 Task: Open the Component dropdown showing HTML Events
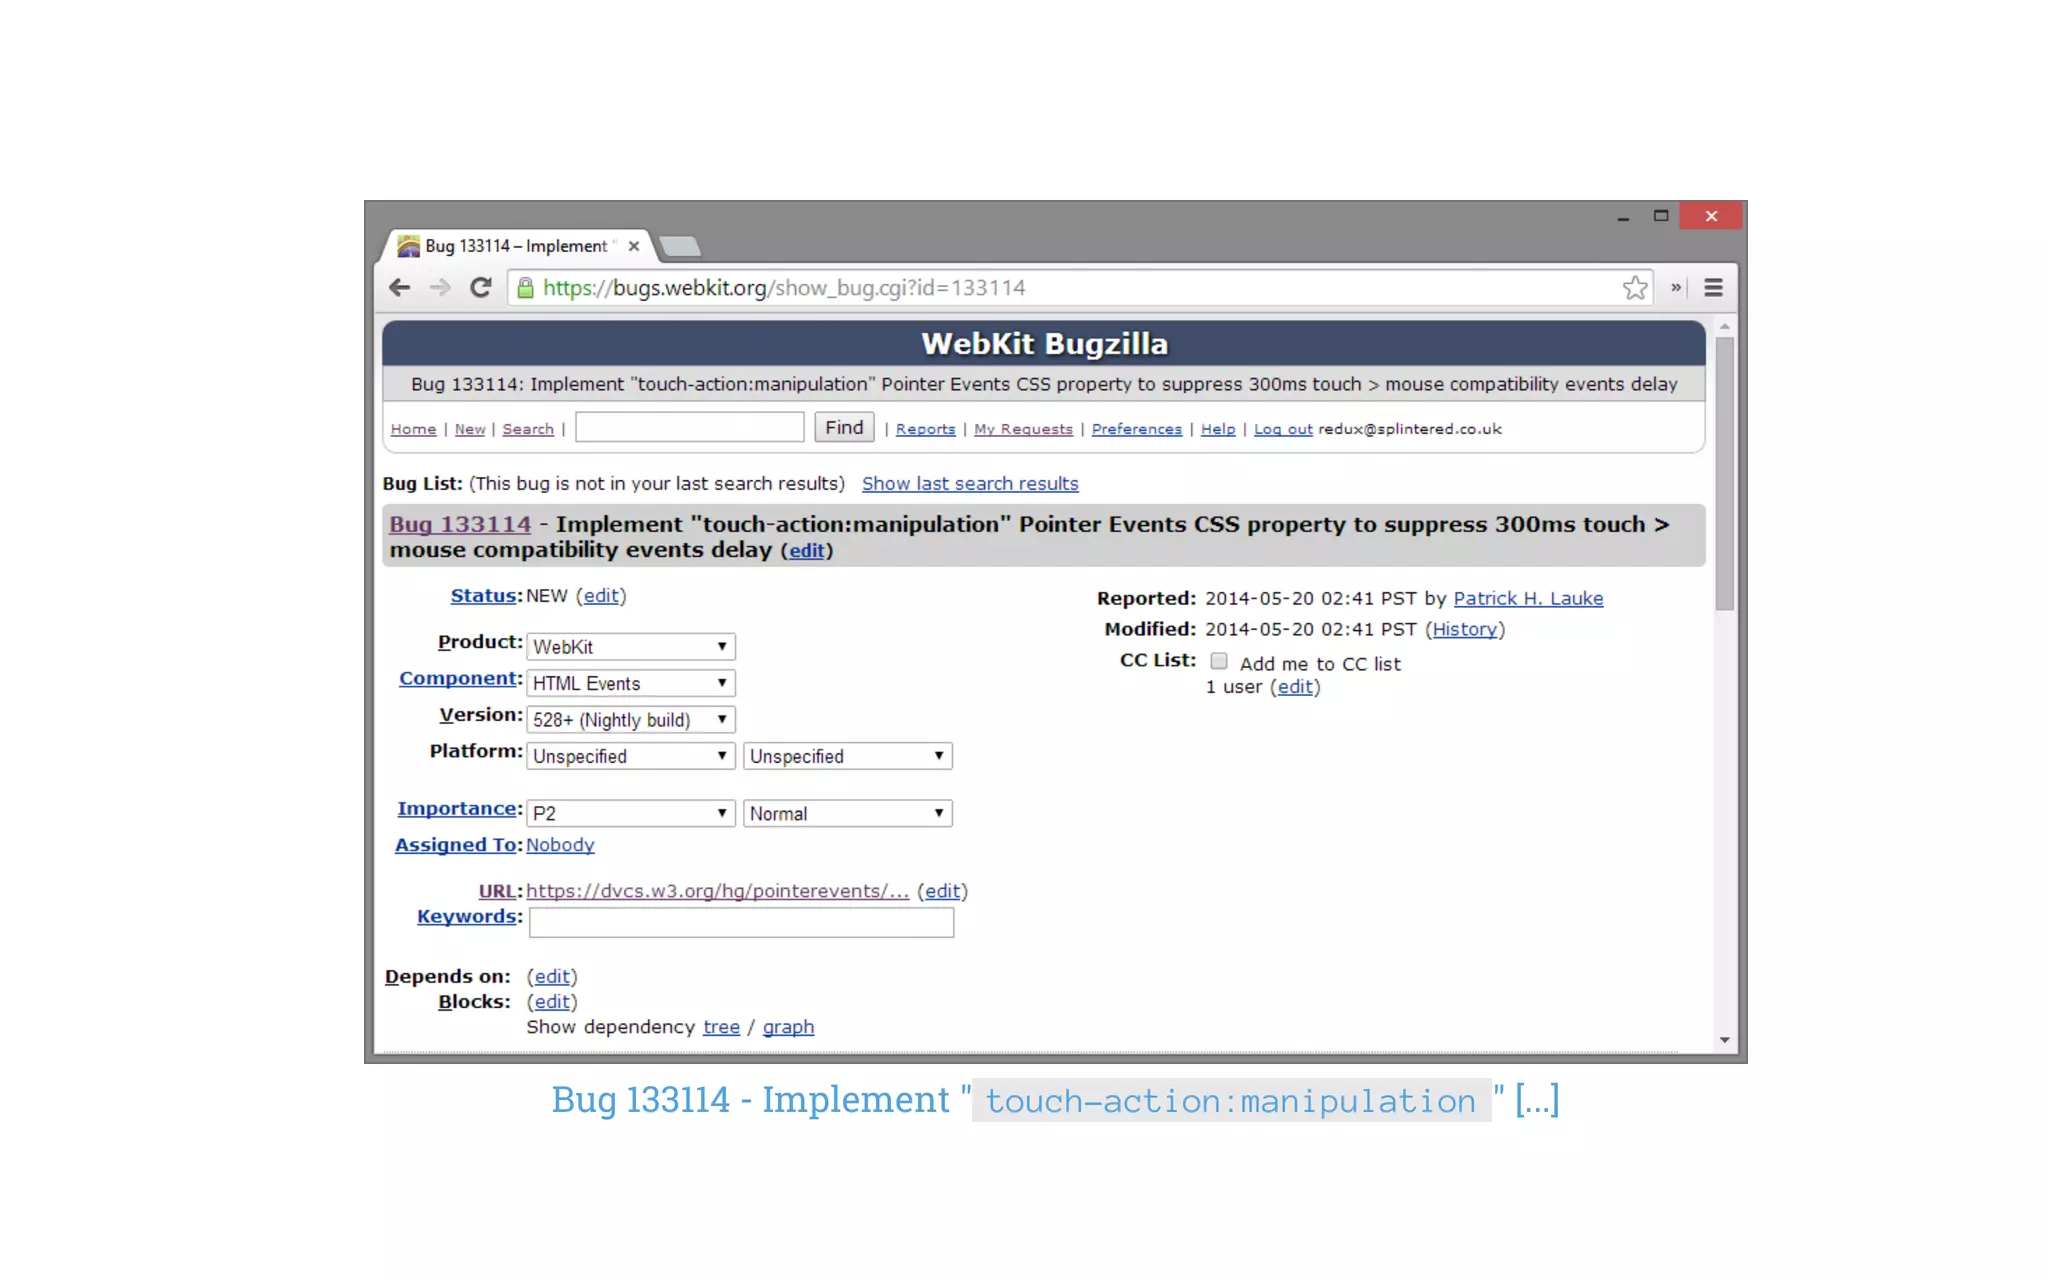tap(631, 683)
